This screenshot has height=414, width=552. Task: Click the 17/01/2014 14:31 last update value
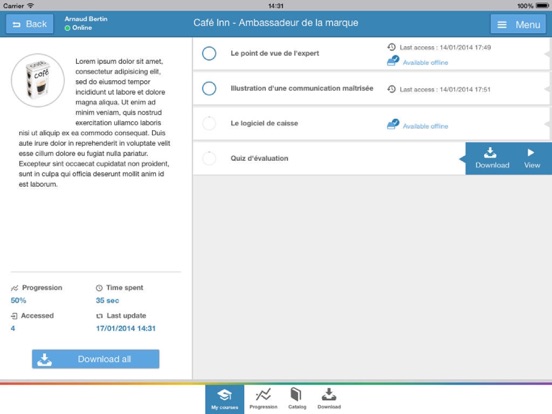click(126, 328)
